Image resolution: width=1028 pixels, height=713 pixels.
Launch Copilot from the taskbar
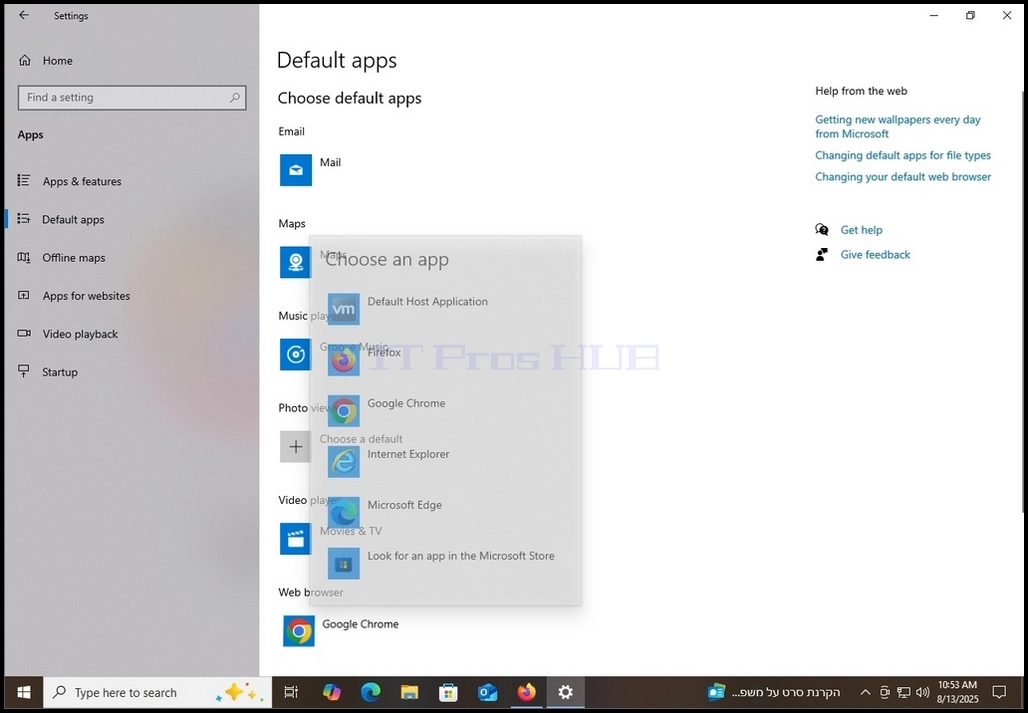pyautogui.click(x=332, y=692)
